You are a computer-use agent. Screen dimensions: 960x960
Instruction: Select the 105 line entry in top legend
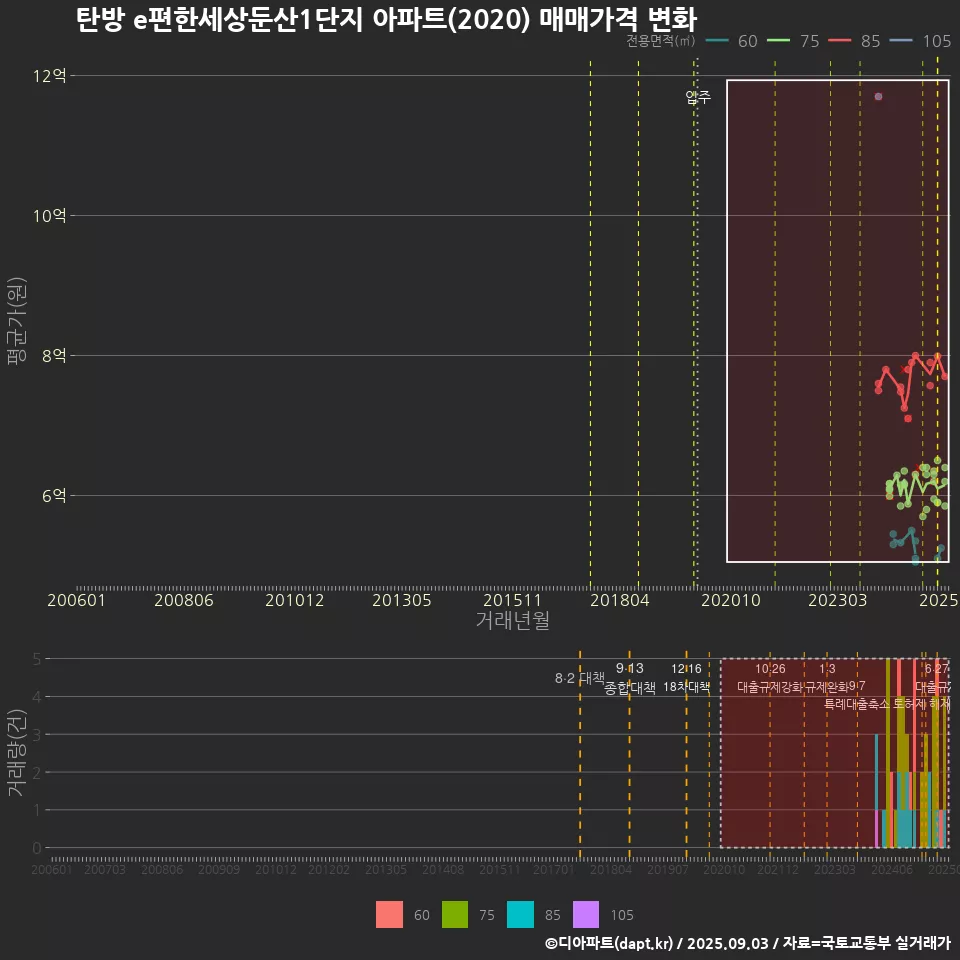click(x=920, y=41)
